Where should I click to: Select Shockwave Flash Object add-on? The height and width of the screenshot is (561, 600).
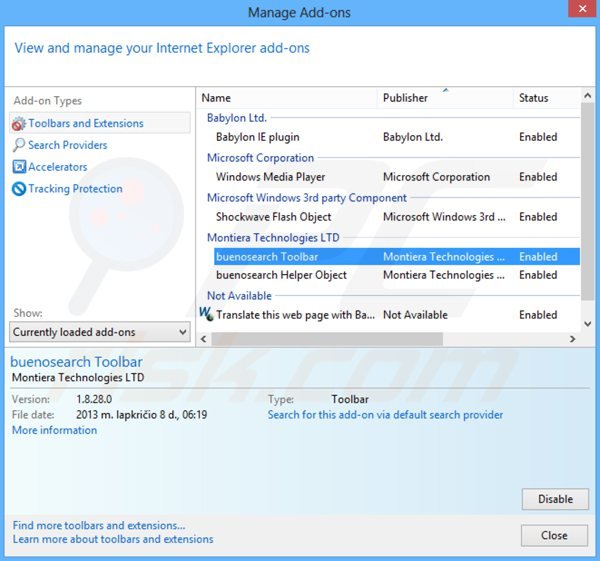click(273, 217)
